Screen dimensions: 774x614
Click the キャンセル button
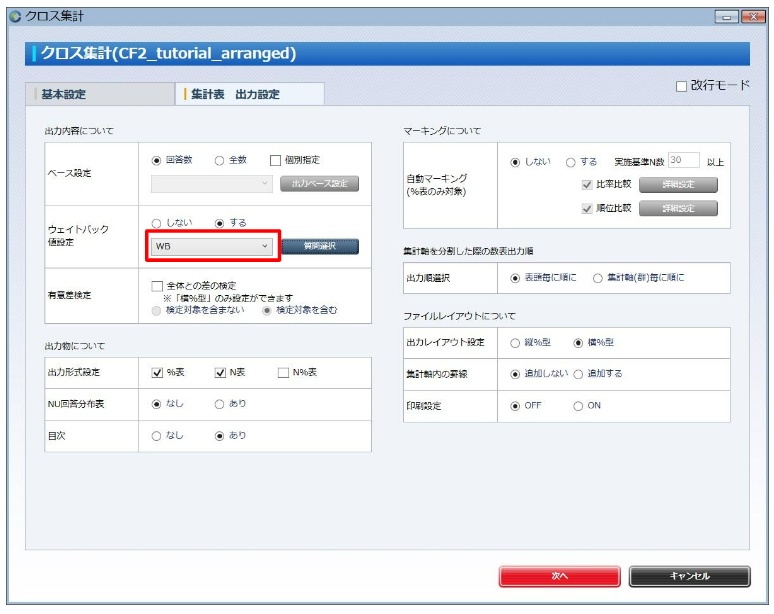(690, 576)
